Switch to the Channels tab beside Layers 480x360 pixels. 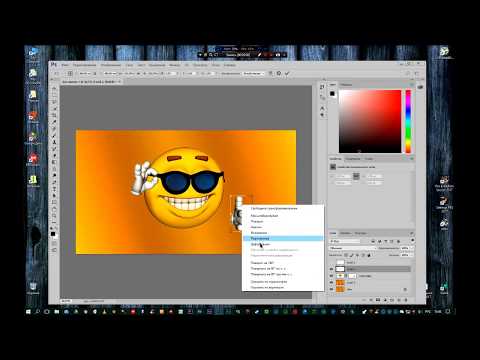345,233
